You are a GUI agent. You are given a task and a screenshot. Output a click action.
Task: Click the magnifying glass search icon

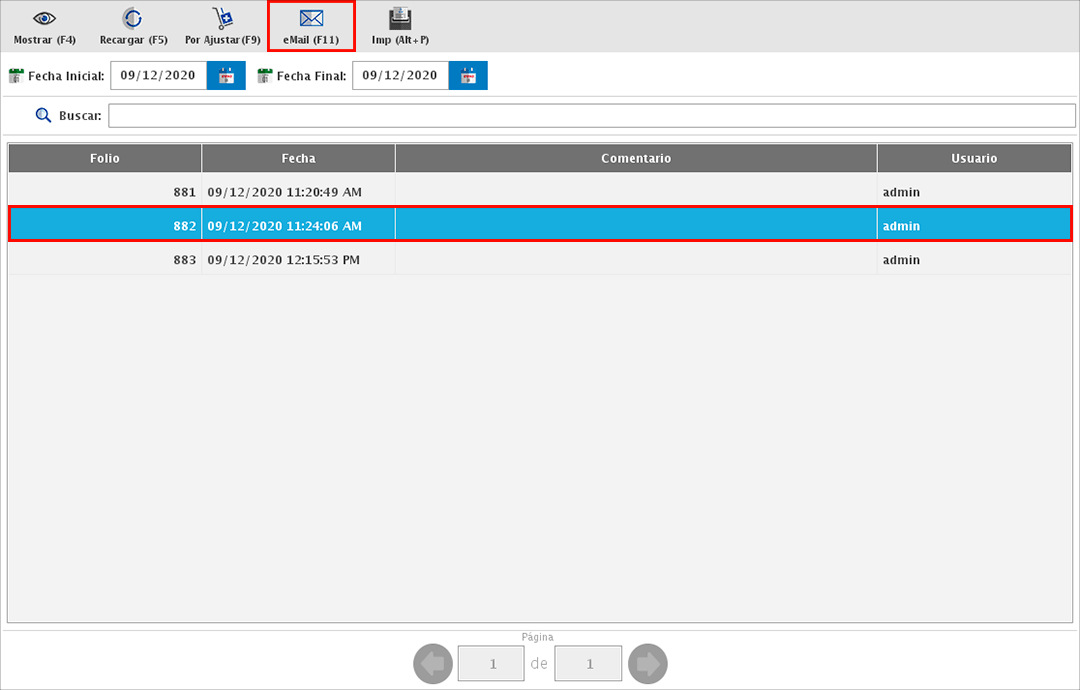tap(43, 116)
